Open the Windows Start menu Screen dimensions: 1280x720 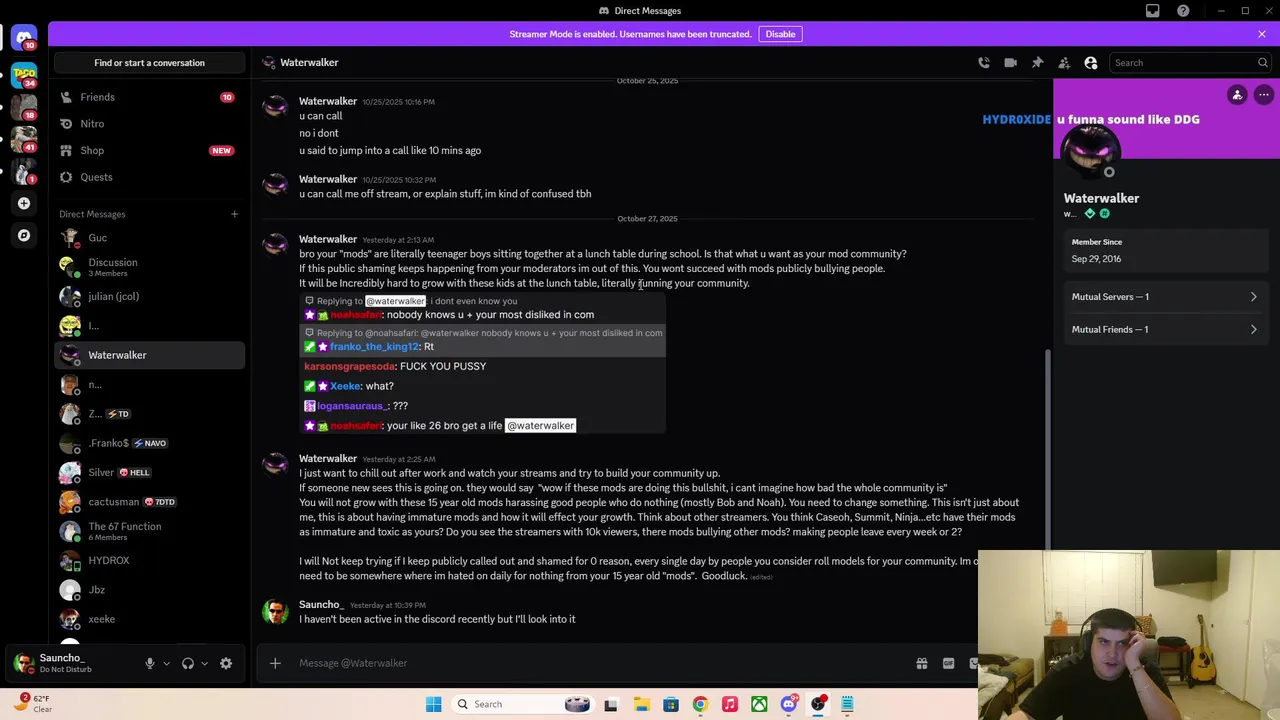pos(433,704)
